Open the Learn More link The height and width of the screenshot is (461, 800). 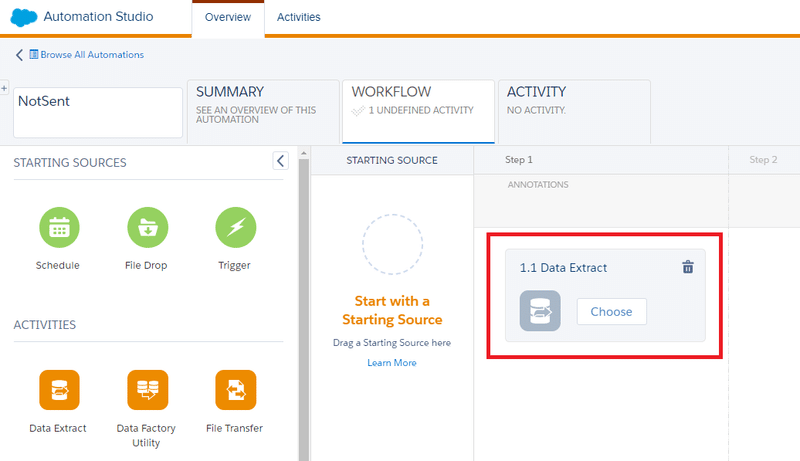[x=392, y=363]
